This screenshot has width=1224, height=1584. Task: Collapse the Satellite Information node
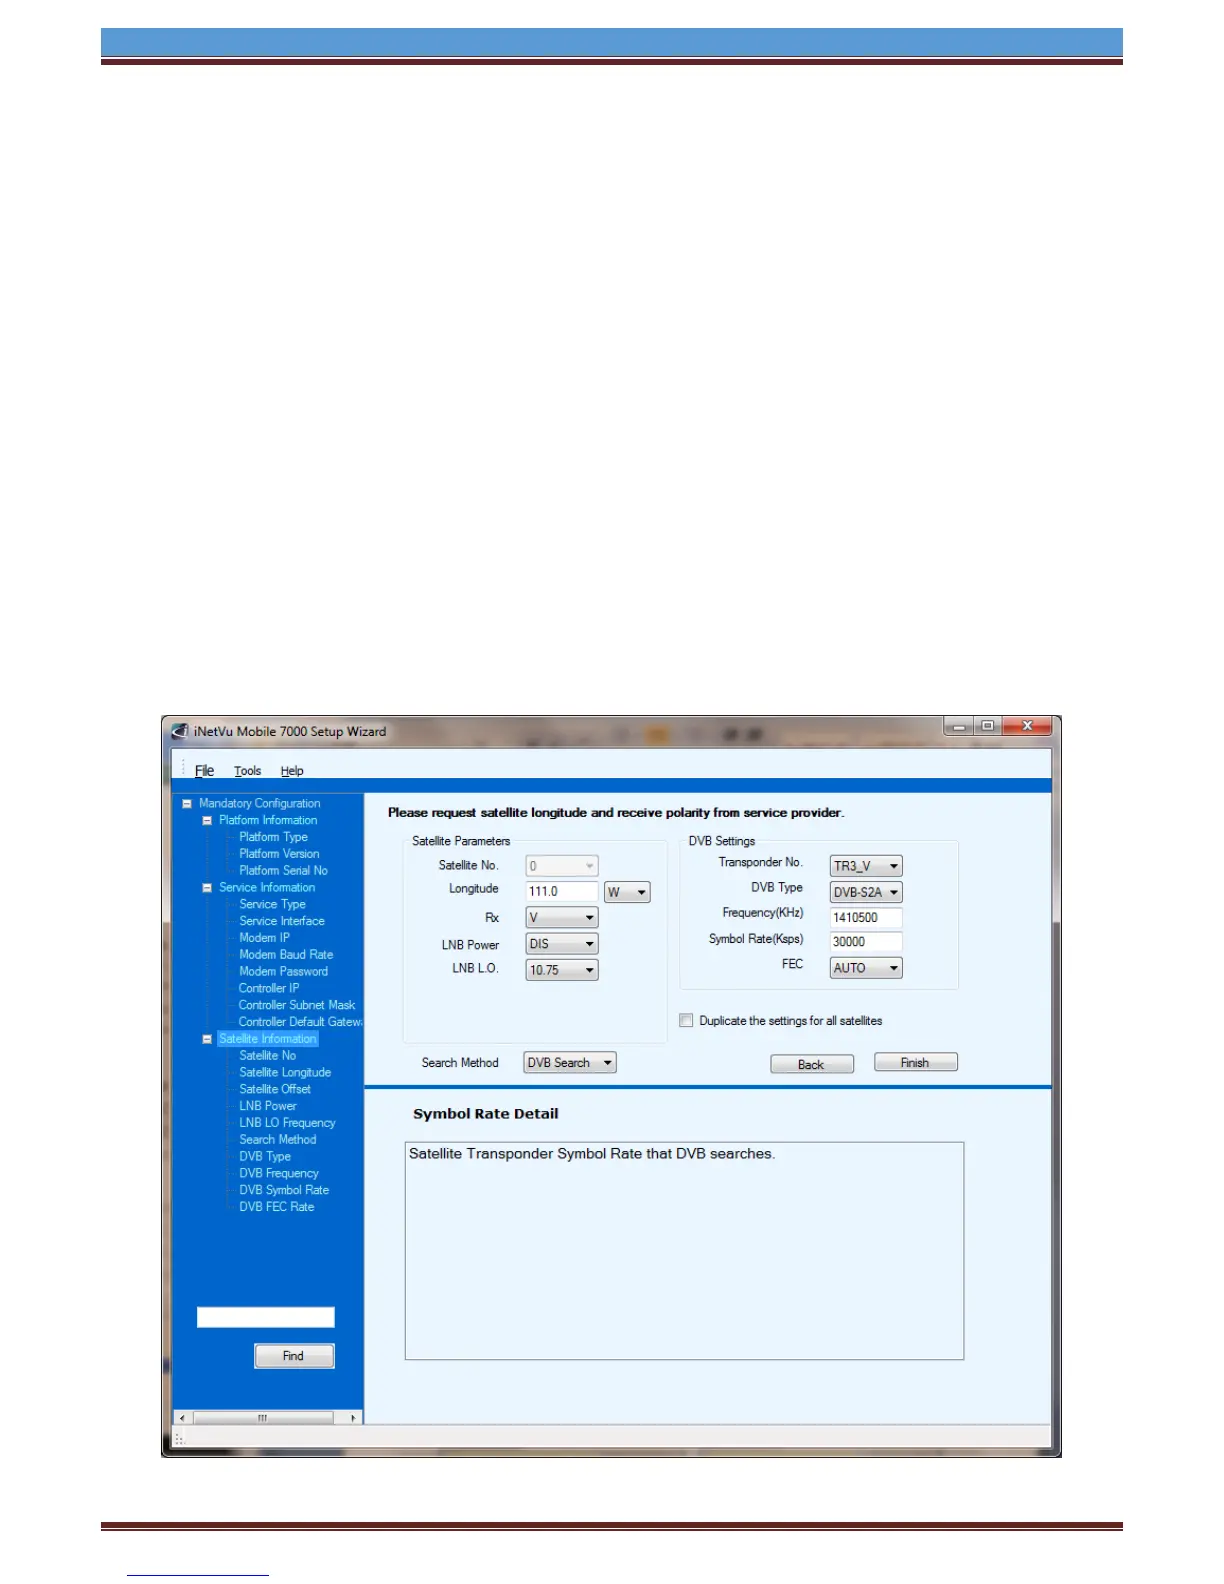point(207,1039)
